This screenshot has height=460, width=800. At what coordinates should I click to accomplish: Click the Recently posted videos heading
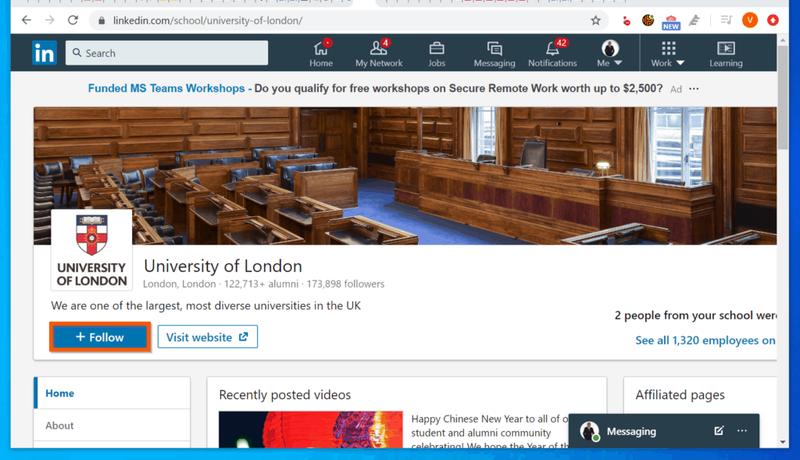tap(285, 395)
